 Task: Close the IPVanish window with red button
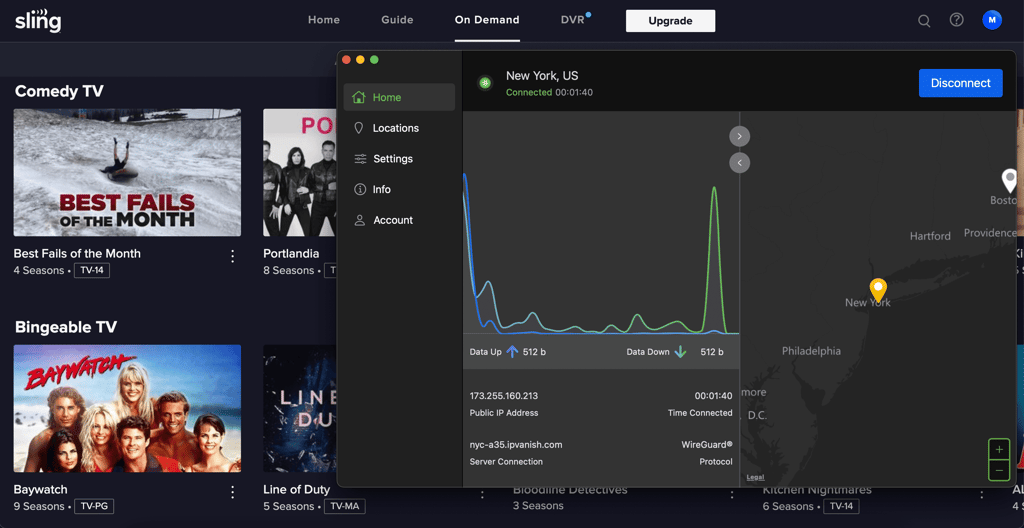pyautogui.click(x=346, y=59)
